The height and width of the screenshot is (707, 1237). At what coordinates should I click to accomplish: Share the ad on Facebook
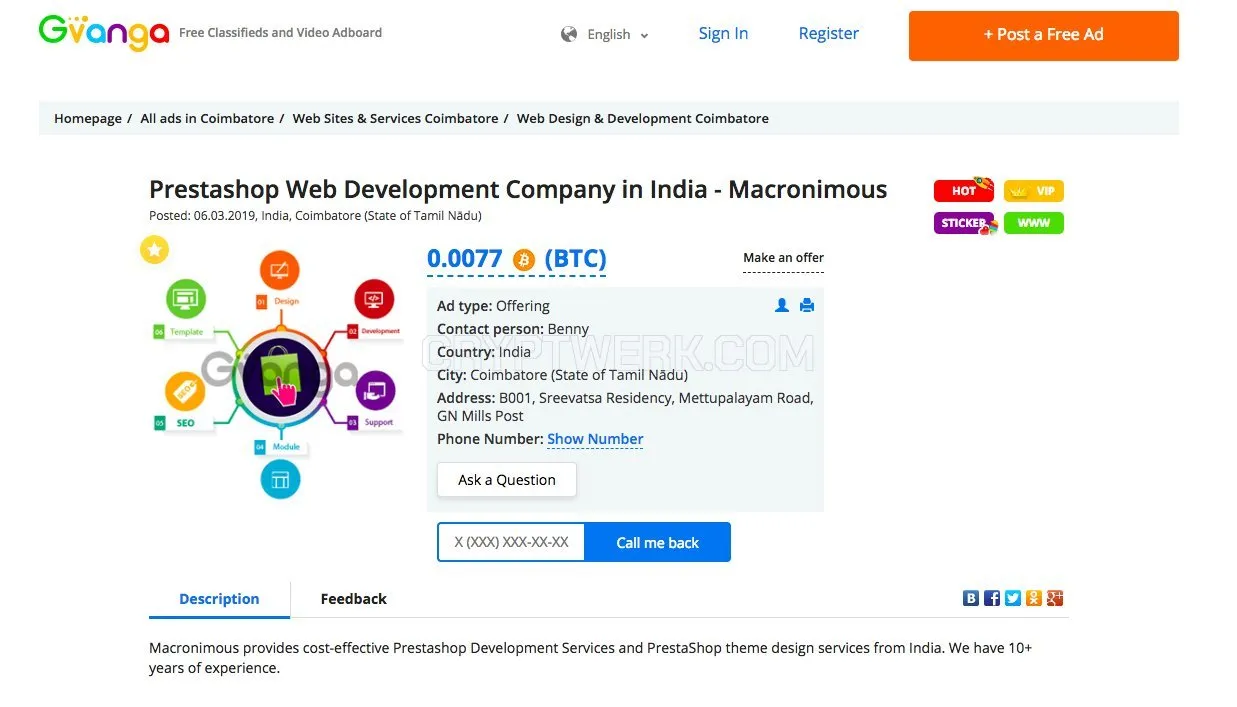pyautogui.click(x=992, y=598)
